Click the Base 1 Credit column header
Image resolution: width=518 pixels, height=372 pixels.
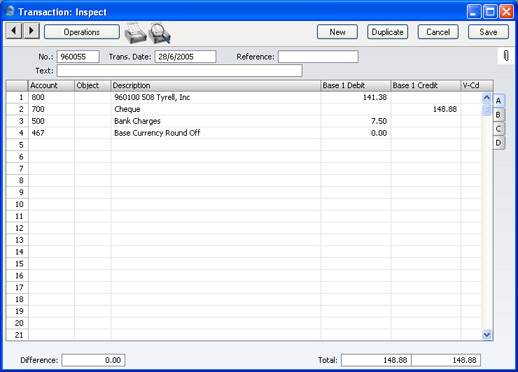(x=426, y=86)
